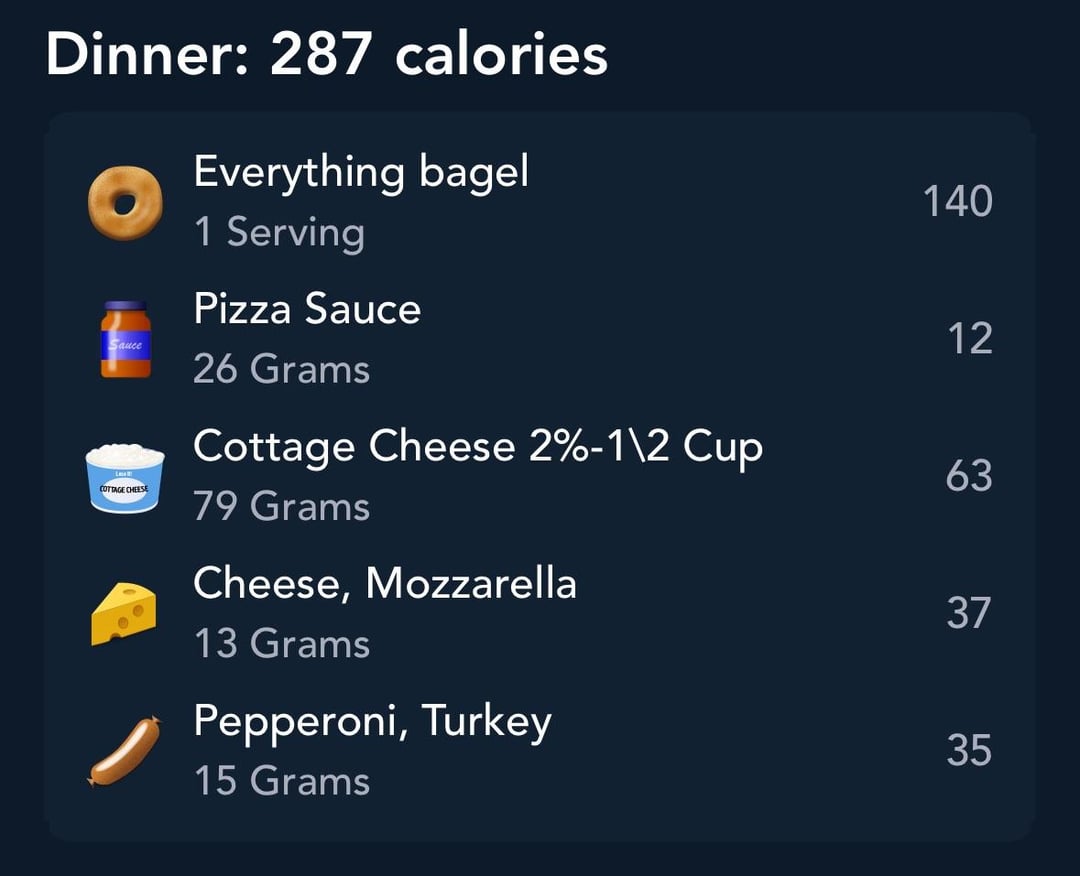This screenshot has width=1080, height=876.
Task: Tap the 140 calorie value for bagel
Action: 957,202
